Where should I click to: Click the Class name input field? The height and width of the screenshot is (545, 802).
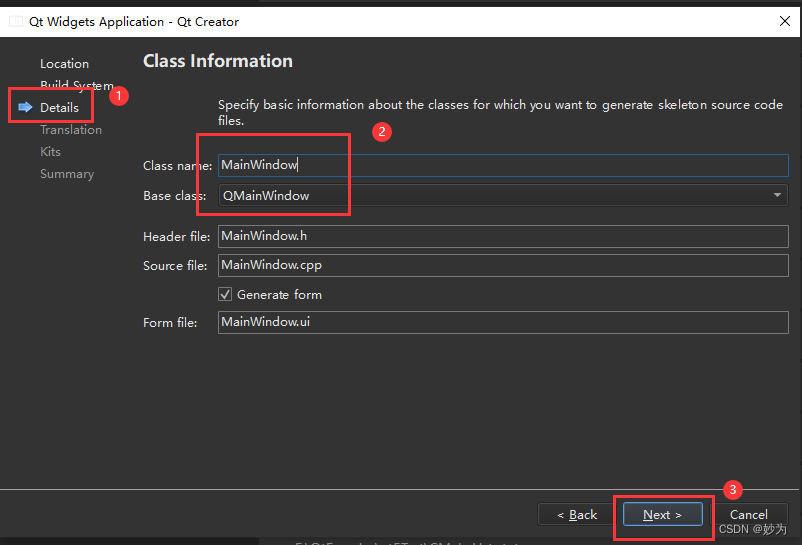503,165
